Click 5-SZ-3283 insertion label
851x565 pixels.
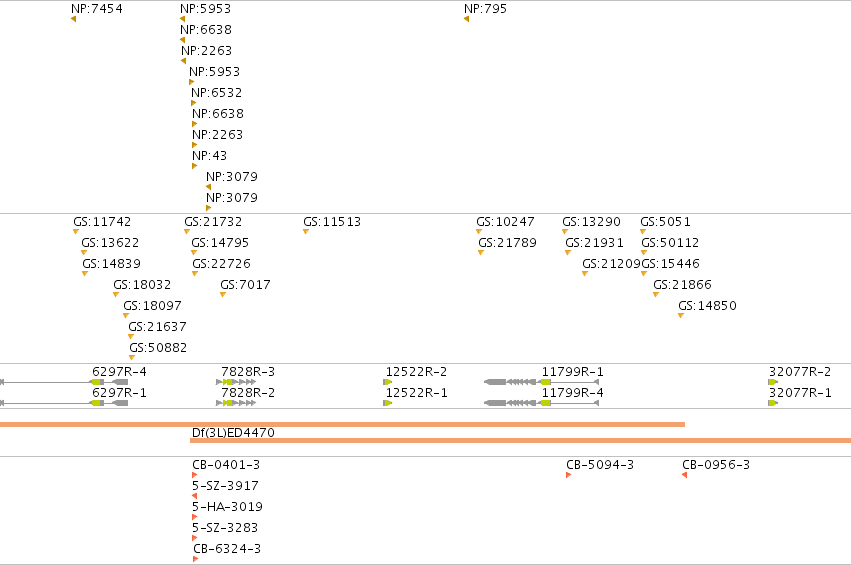click(225, 528)
